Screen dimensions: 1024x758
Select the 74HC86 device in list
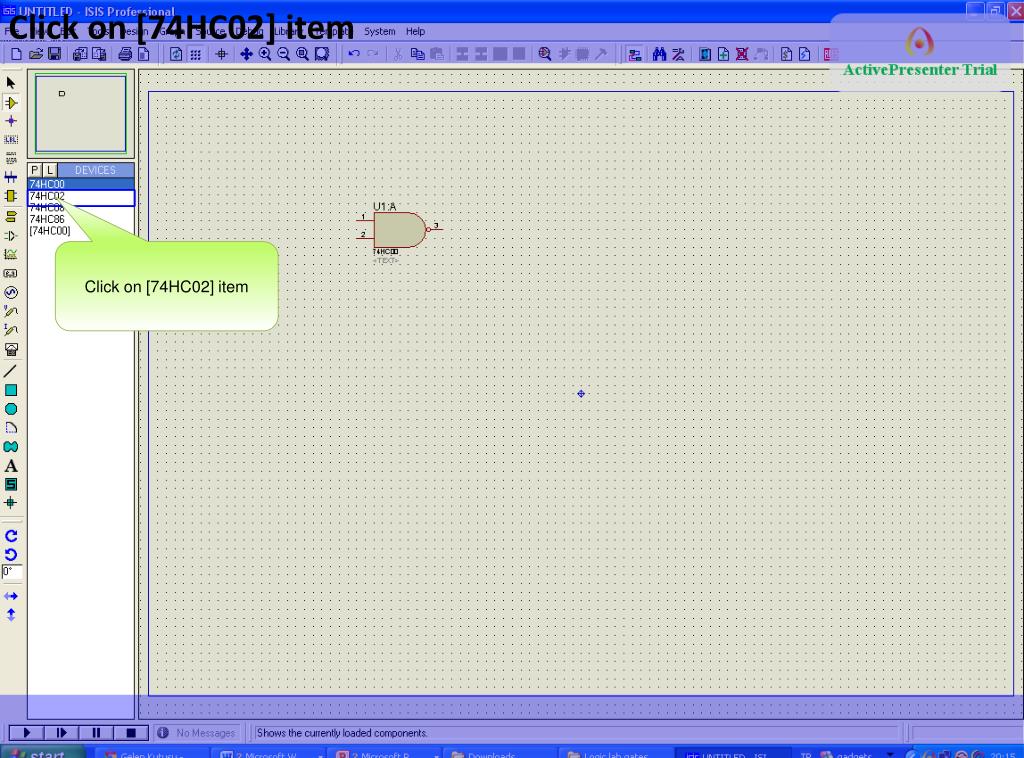point(81,219)
